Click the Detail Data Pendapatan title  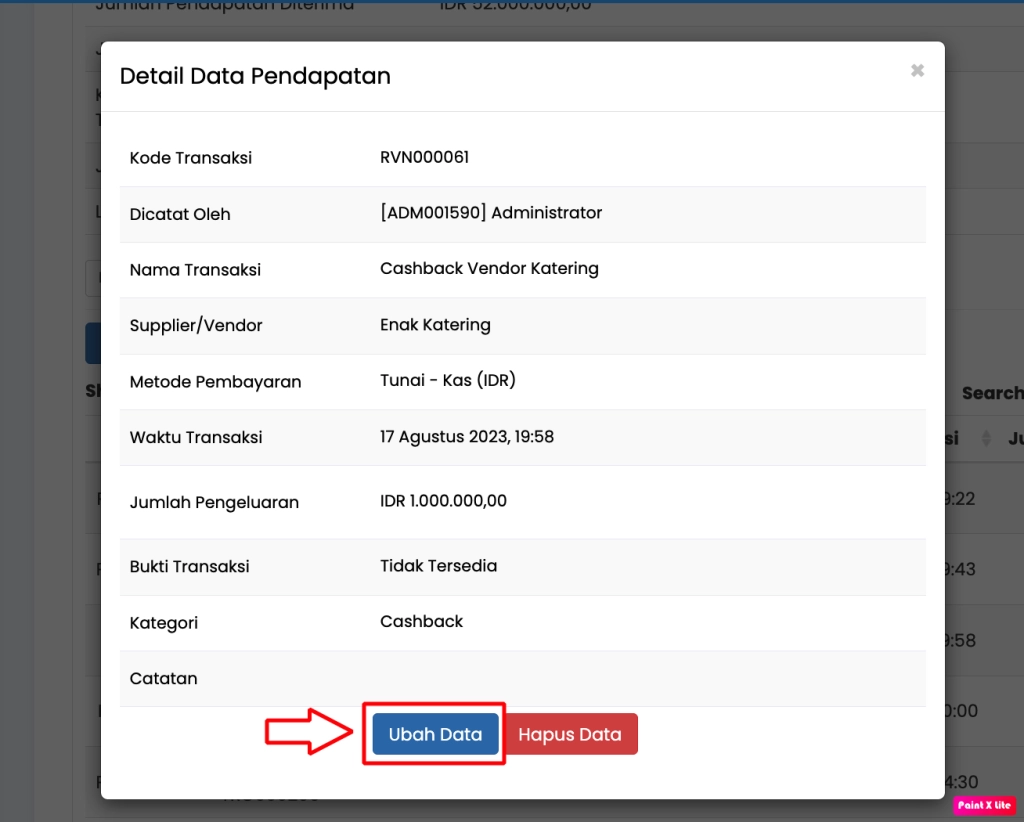tap(255, 76)
